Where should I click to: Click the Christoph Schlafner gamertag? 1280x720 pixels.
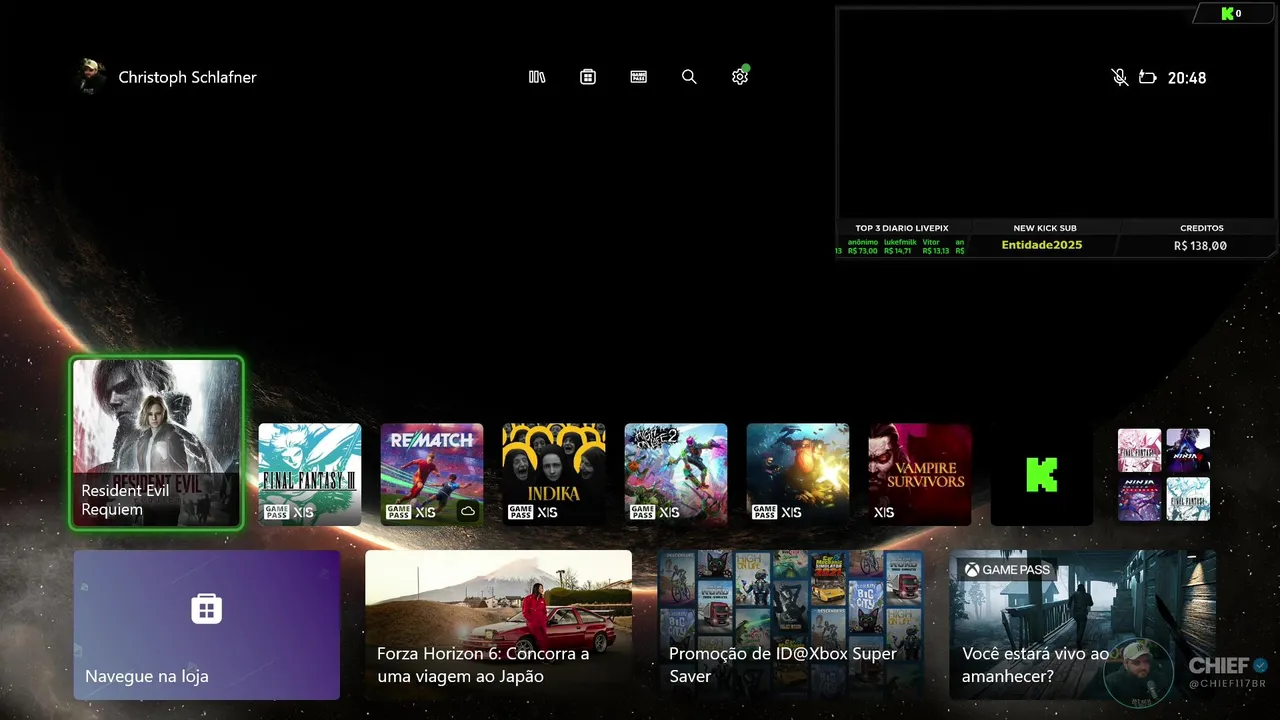[x=187, y=77]
